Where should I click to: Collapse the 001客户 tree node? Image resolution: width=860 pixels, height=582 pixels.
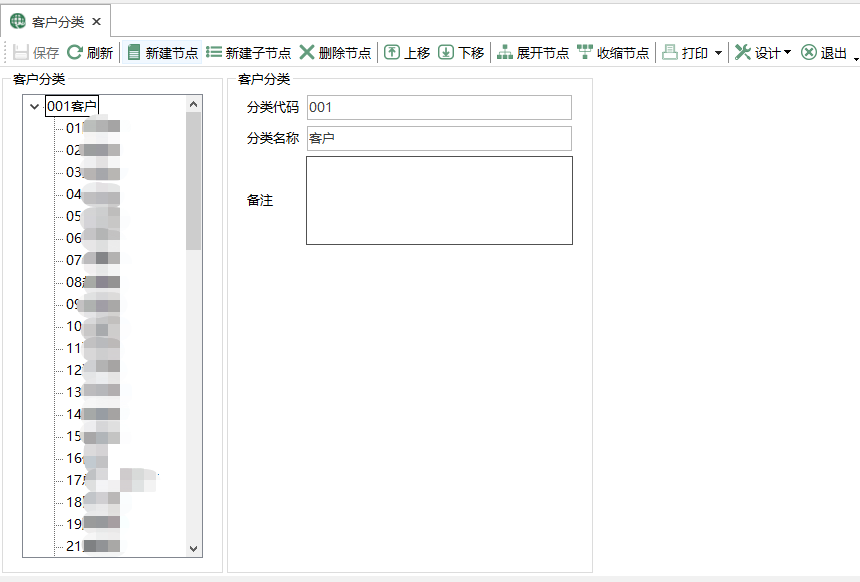[35, 106]
